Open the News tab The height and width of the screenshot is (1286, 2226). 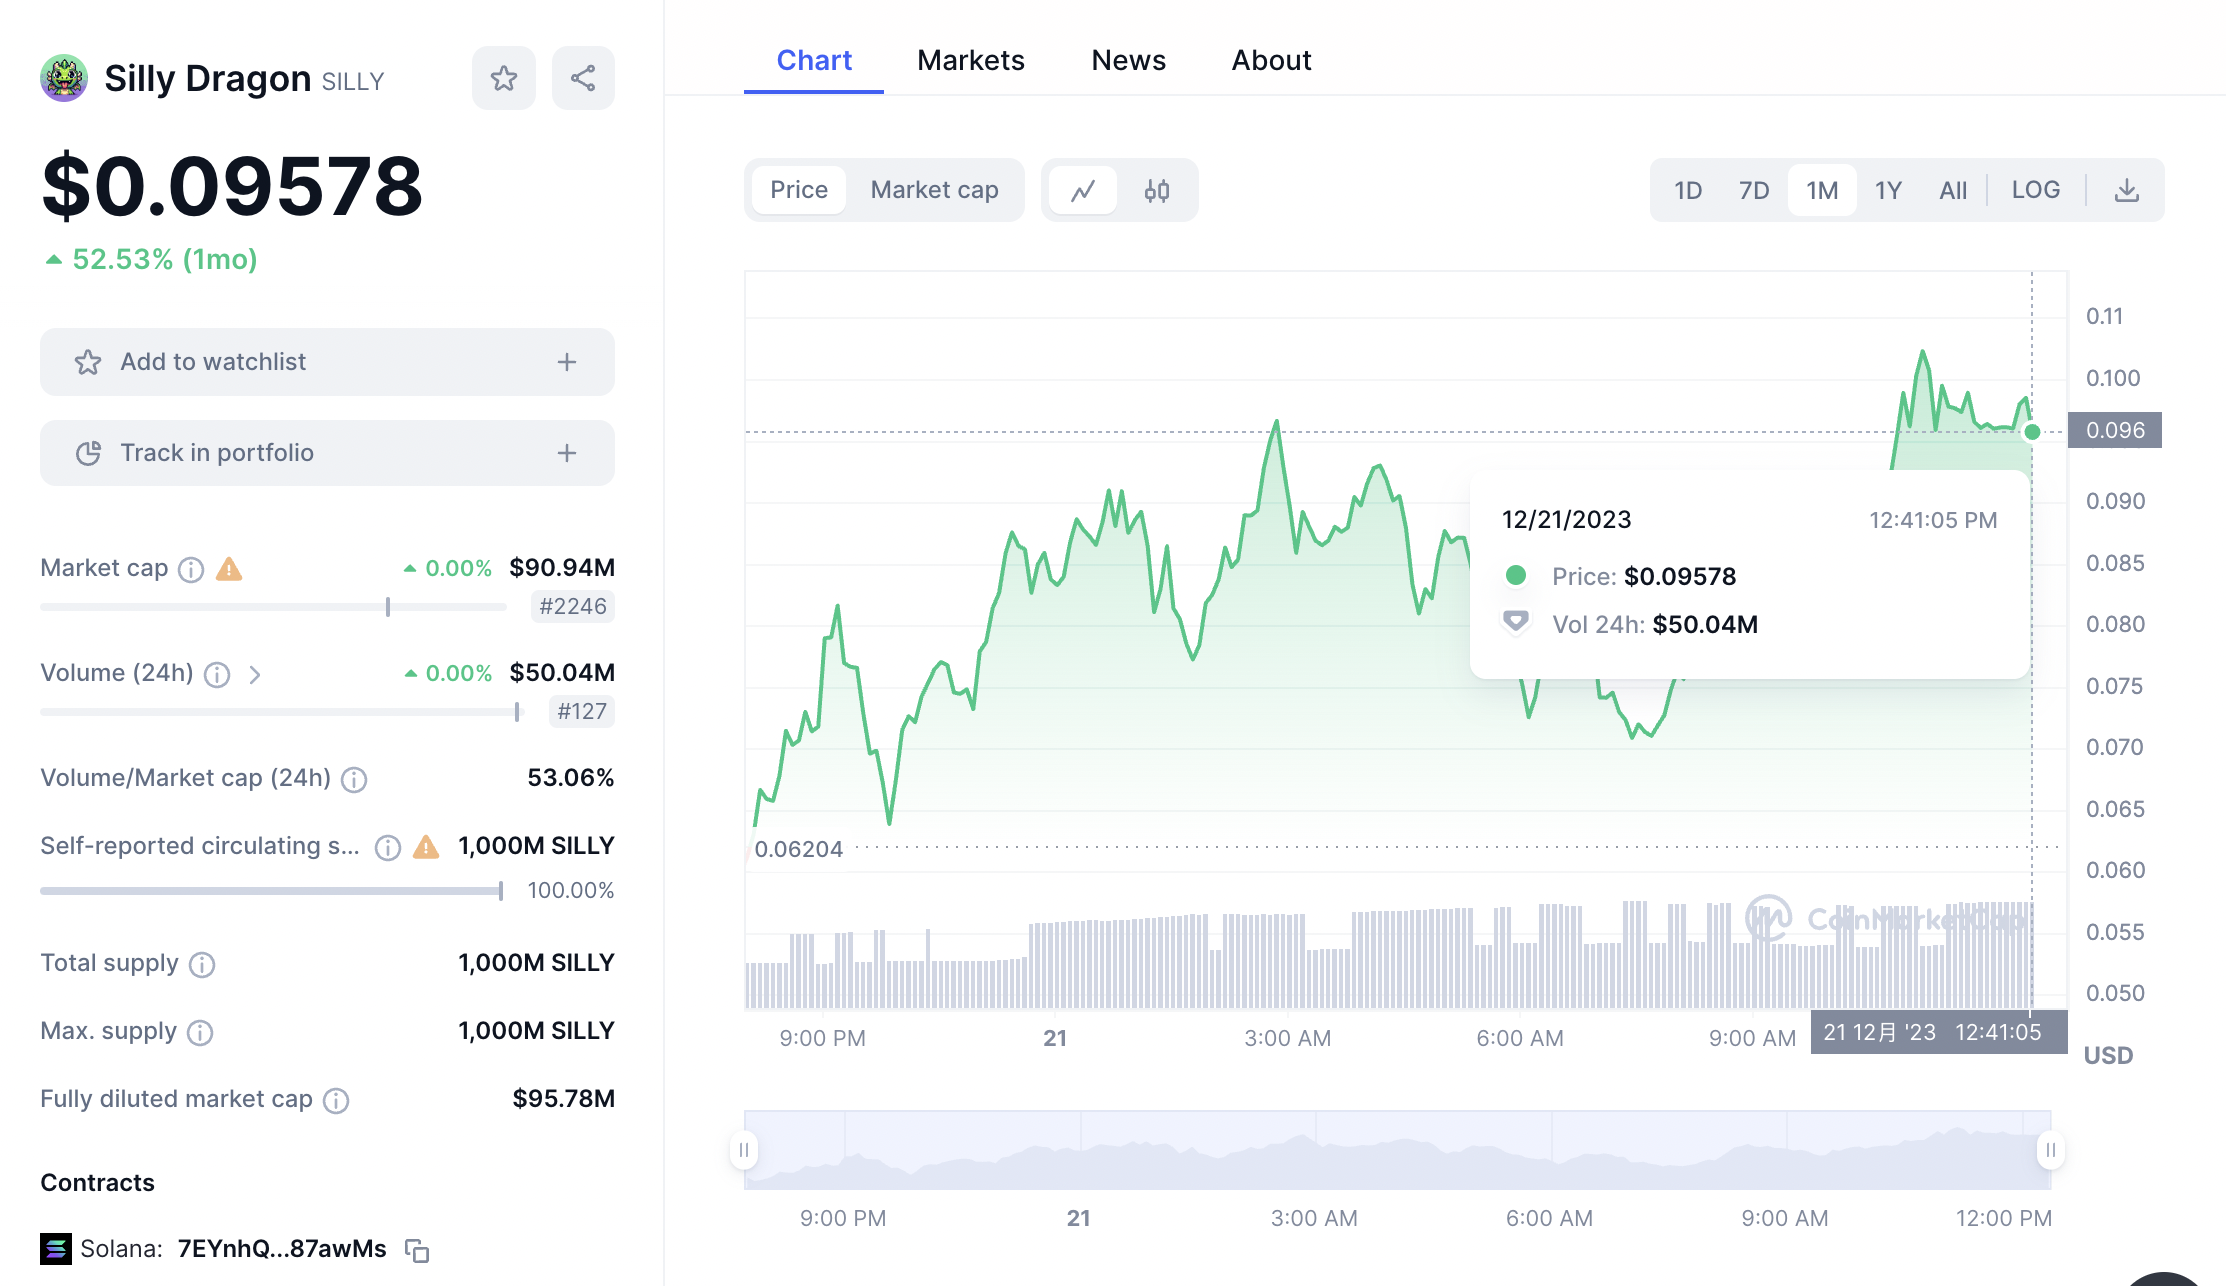pos(1128,61)
